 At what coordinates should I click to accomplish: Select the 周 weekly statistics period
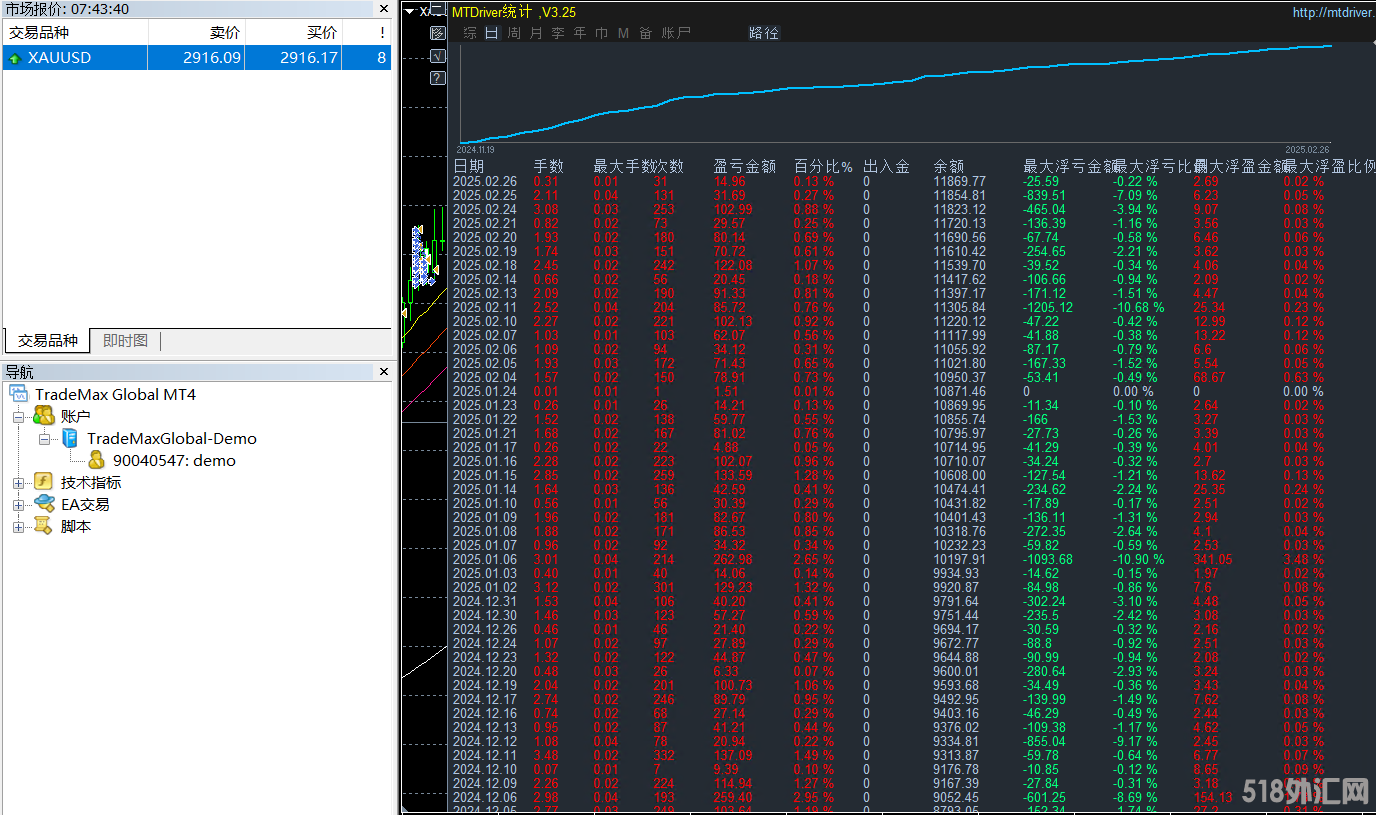(514, 33)
